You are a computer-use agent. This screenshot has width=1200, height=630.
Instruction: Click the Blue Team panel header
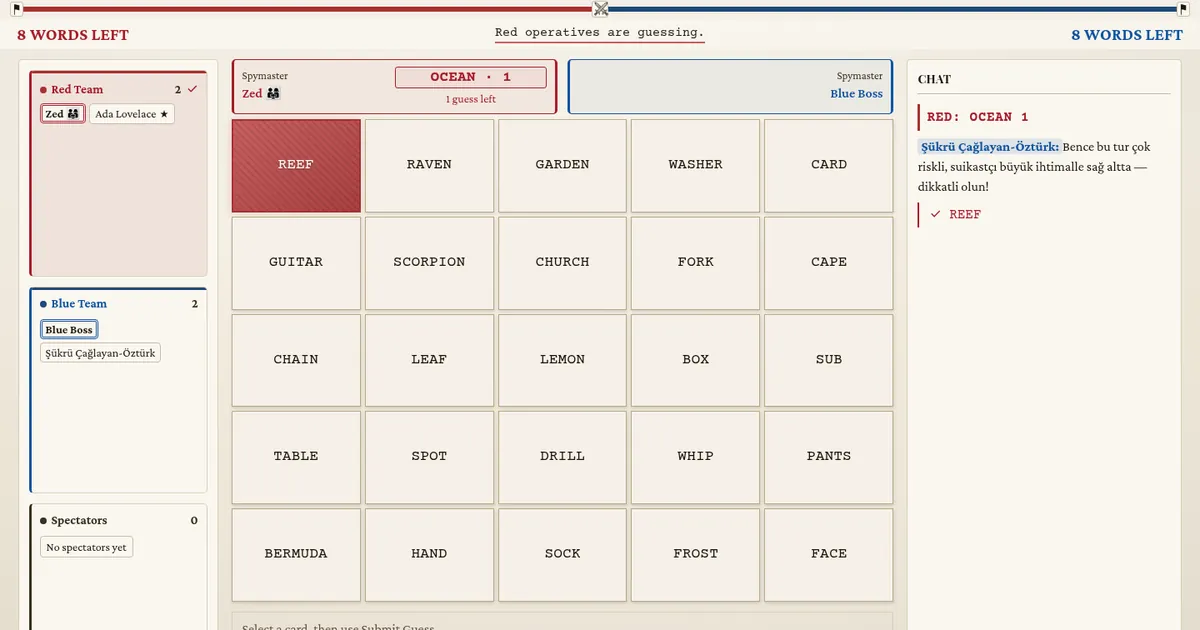(118, 304)
